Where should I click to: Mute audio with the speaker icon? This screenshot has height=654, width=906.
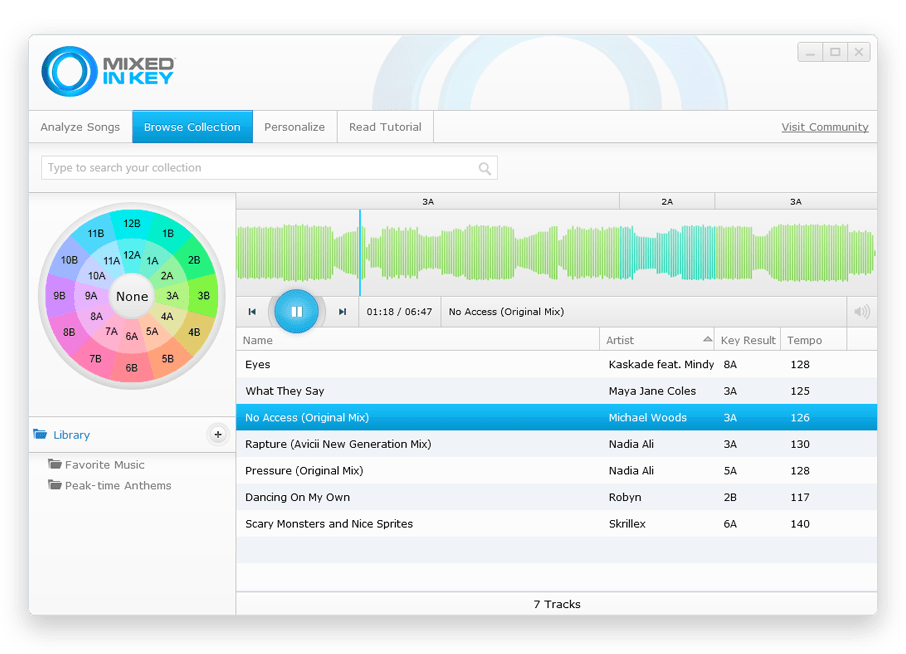861,312
